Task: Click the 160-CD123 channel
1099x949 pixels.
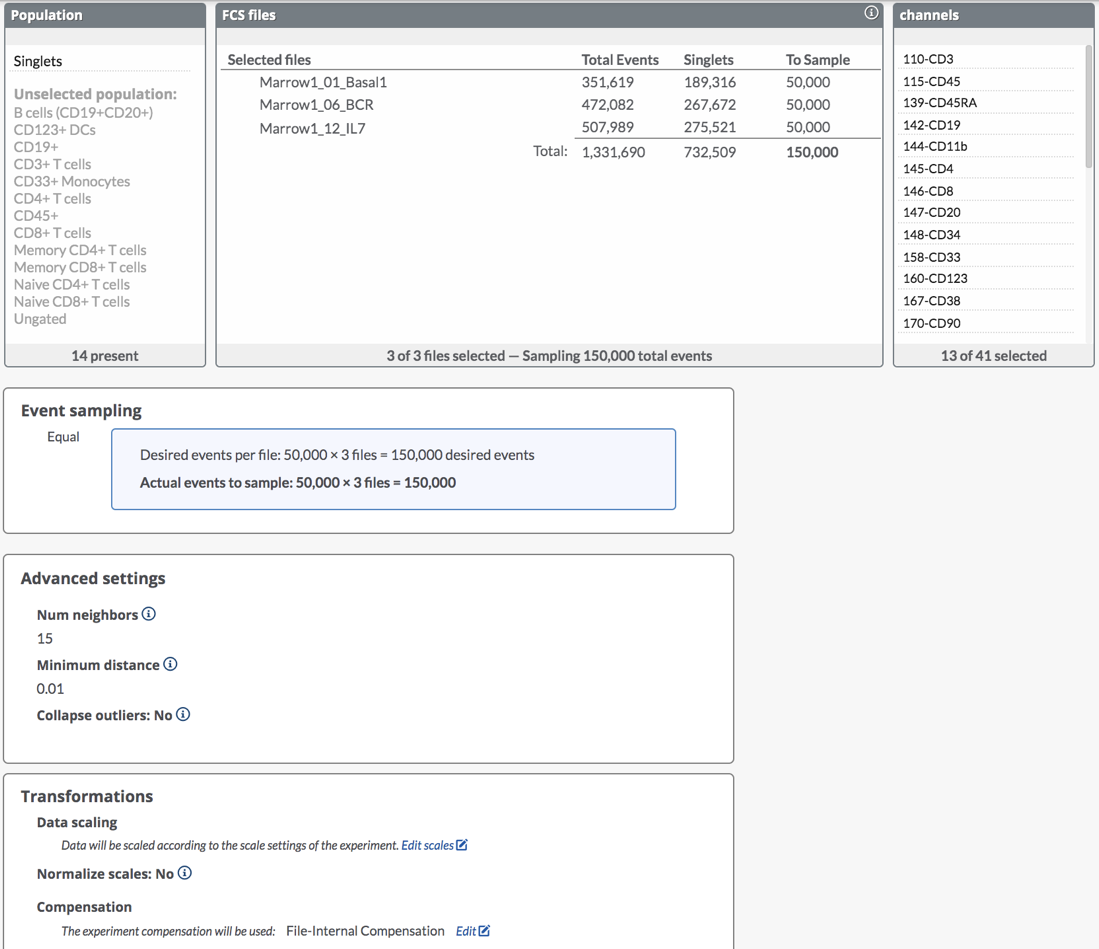Action: 935,278
